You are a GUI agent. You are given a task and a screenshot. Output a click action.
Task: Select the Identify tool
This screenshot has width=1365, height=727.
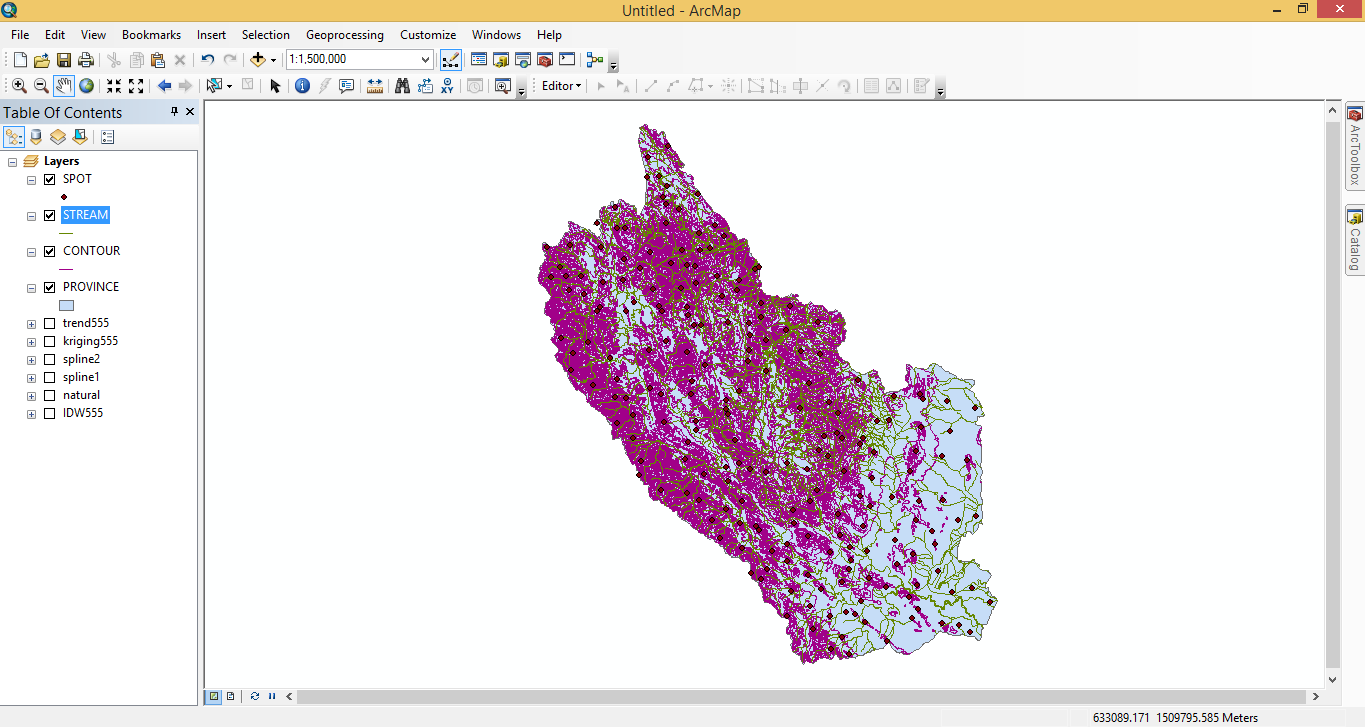click(302, 86)
